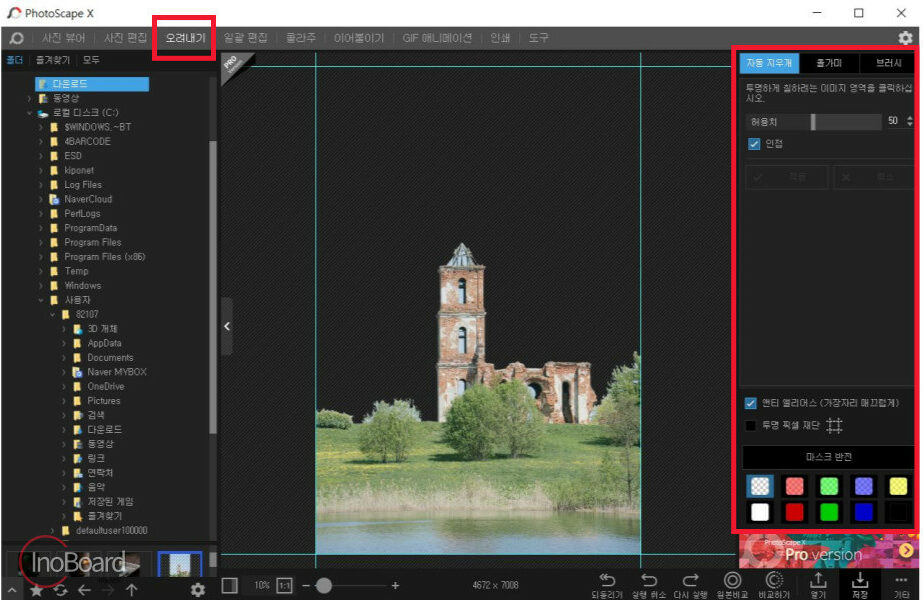
Task: Click the favorites star icon
Action: click(37, 590)
